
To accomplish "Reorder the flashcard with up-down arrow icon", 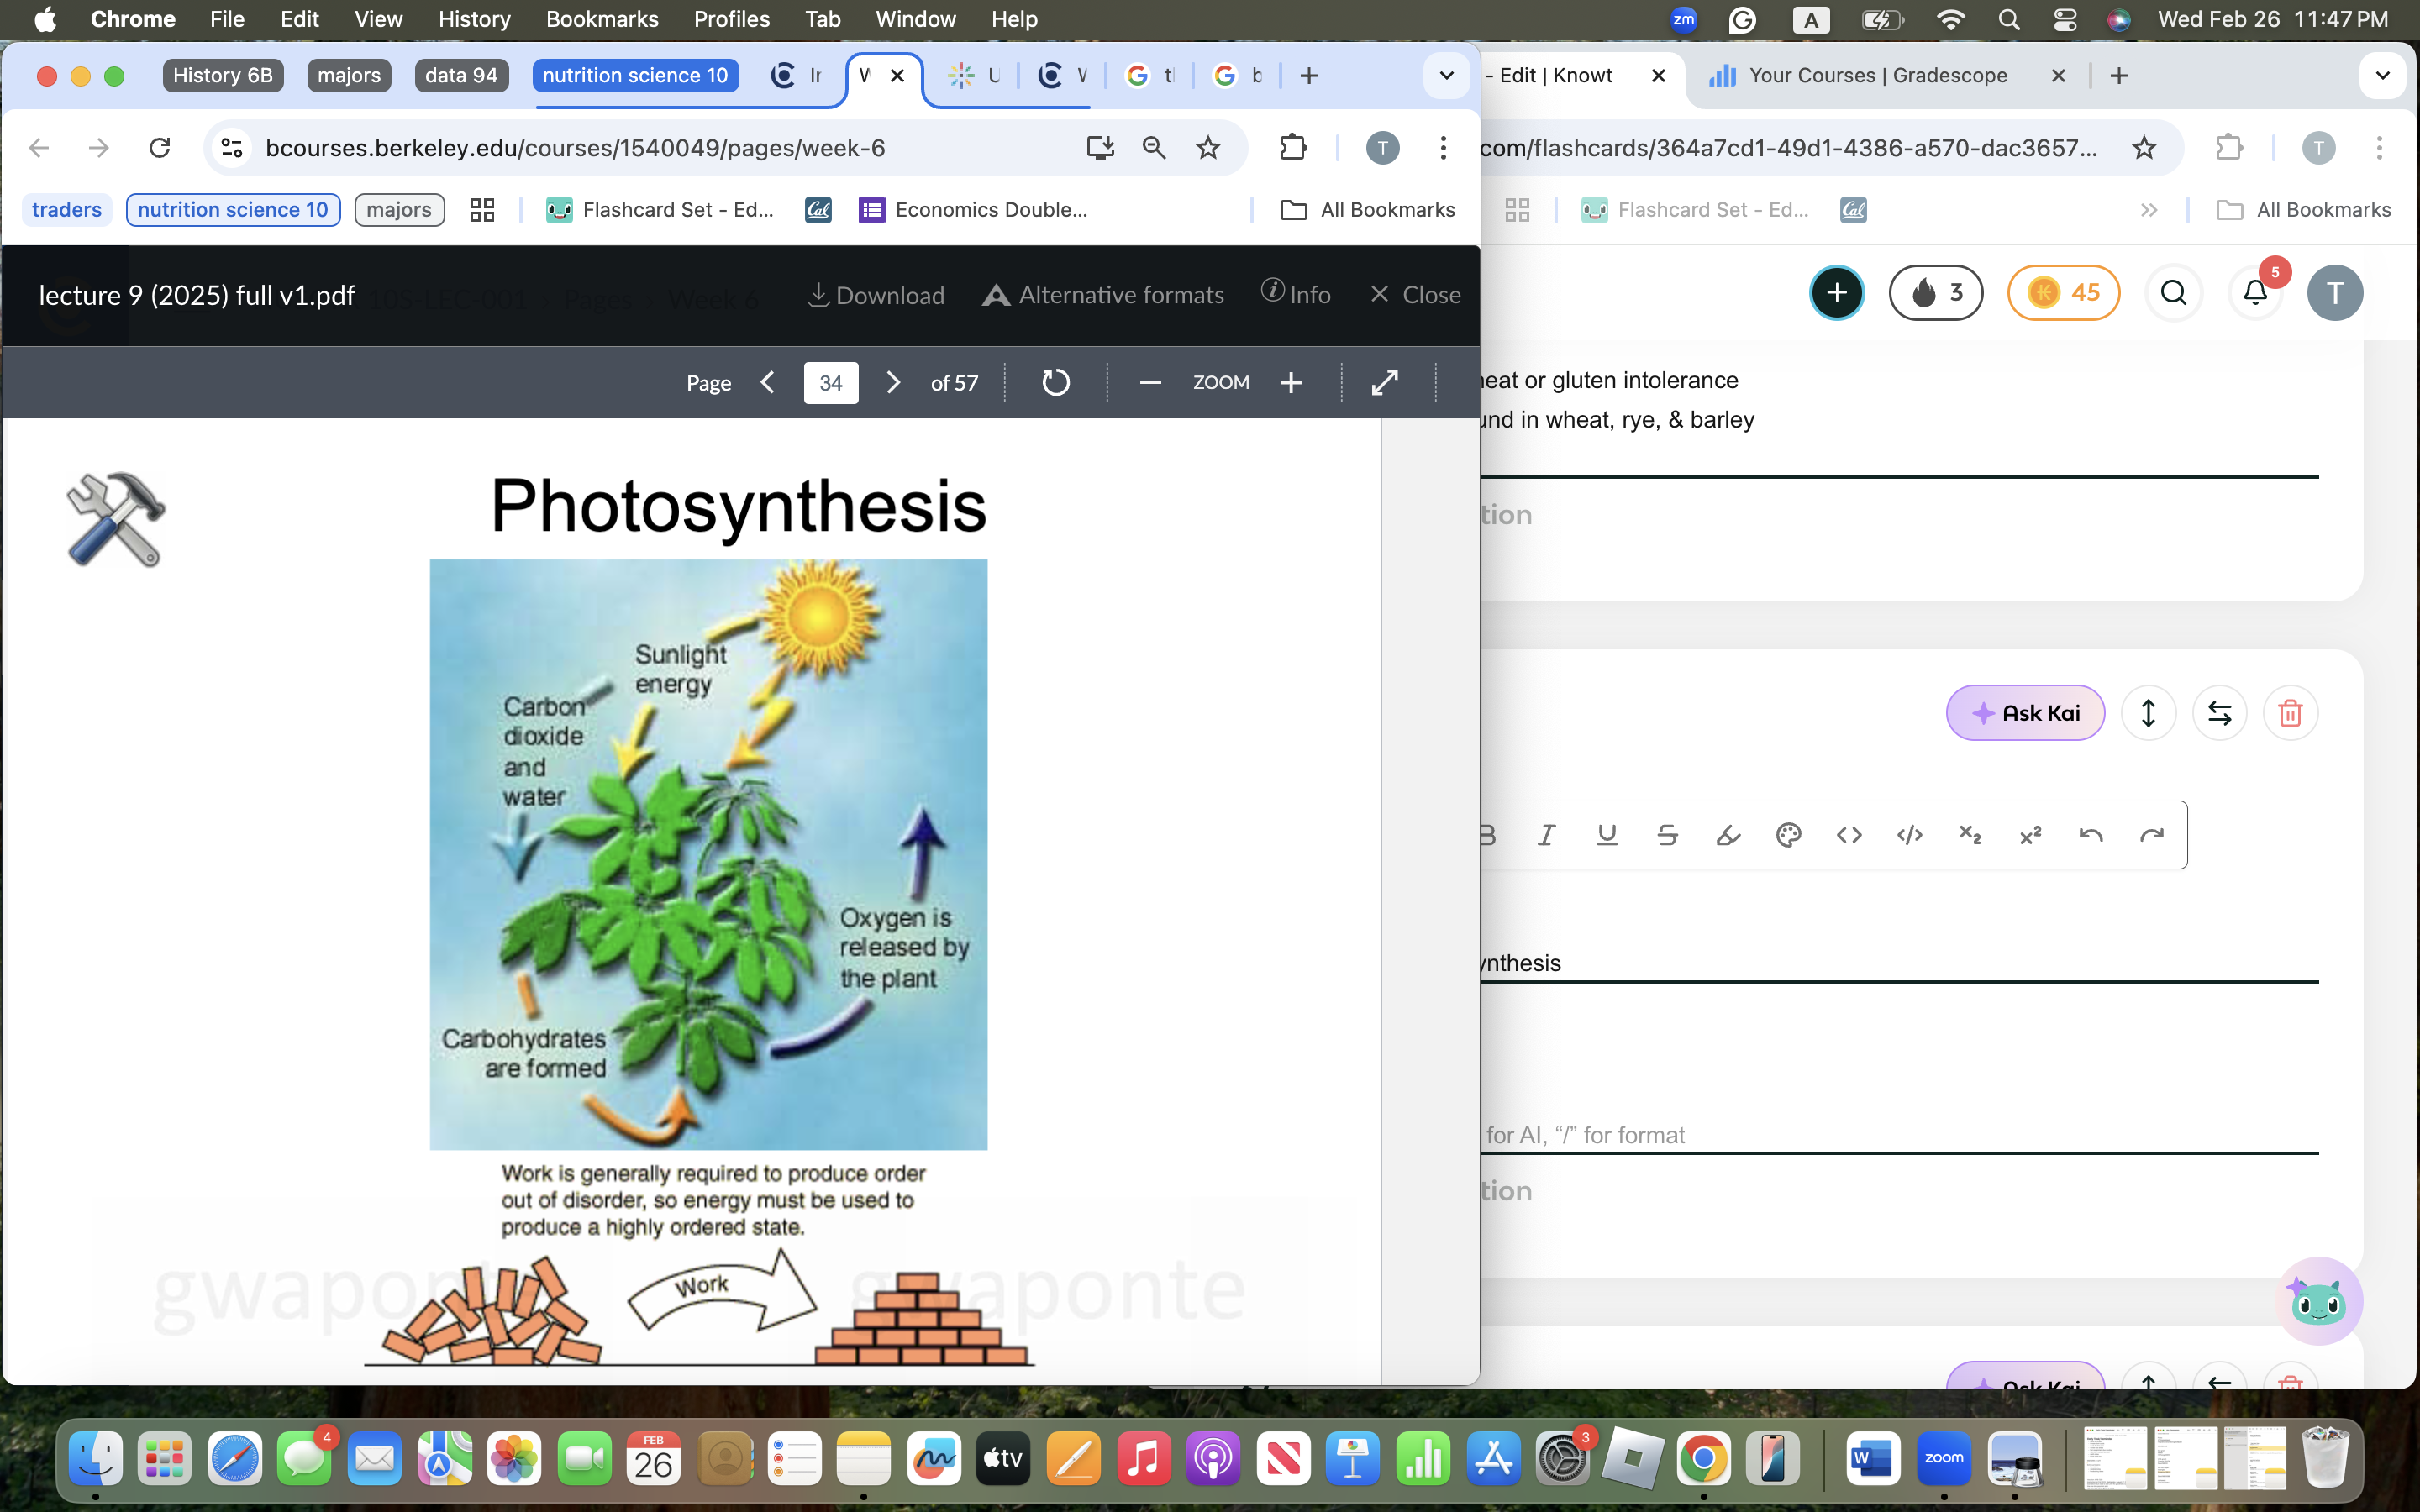I will pyautogui.click(x=2148, y=713).
